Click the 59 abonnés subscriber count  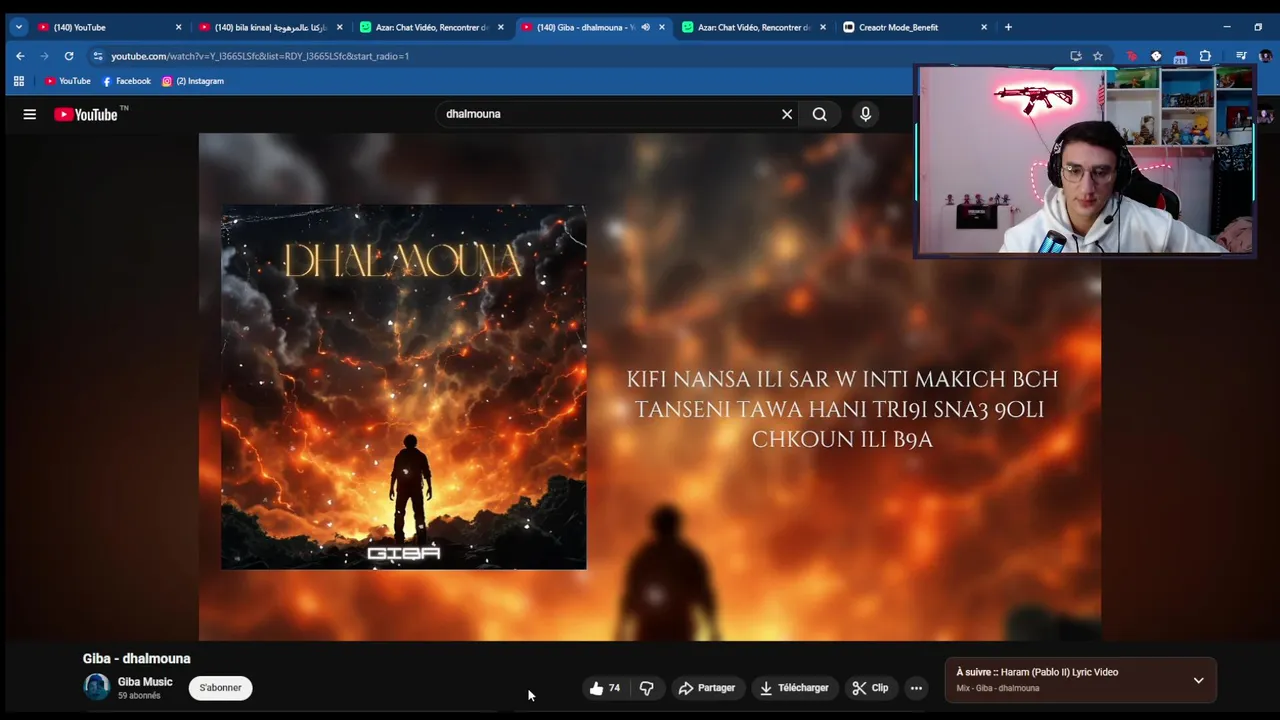(139, 696)
